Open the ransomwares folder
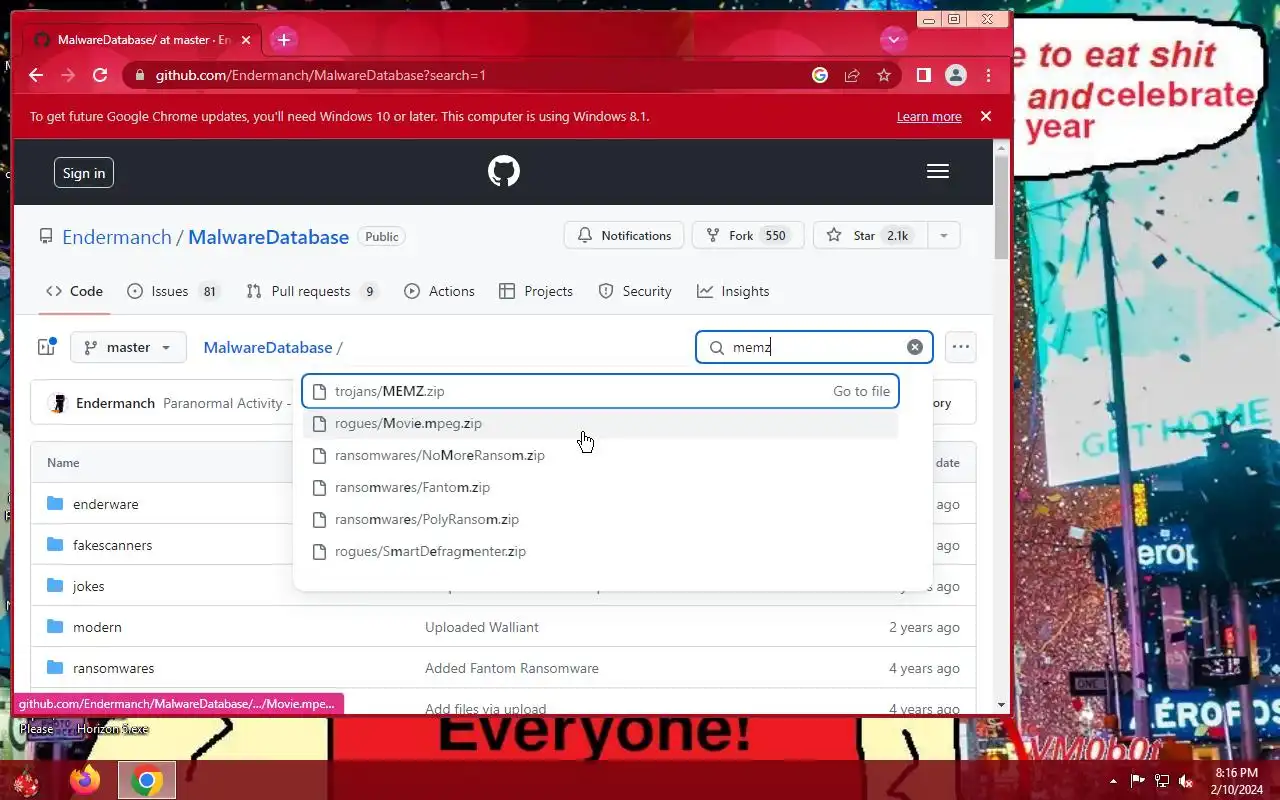The image size is (1280, 800). pyautogui.click(x=113, y=668)
